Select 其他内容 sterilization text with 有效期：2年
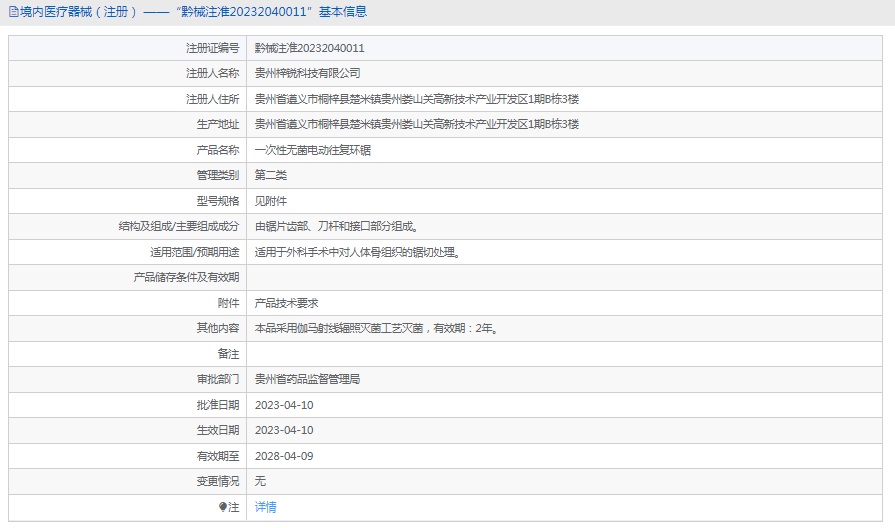This screenshot has height=528, width=895. tap(377, 328)
